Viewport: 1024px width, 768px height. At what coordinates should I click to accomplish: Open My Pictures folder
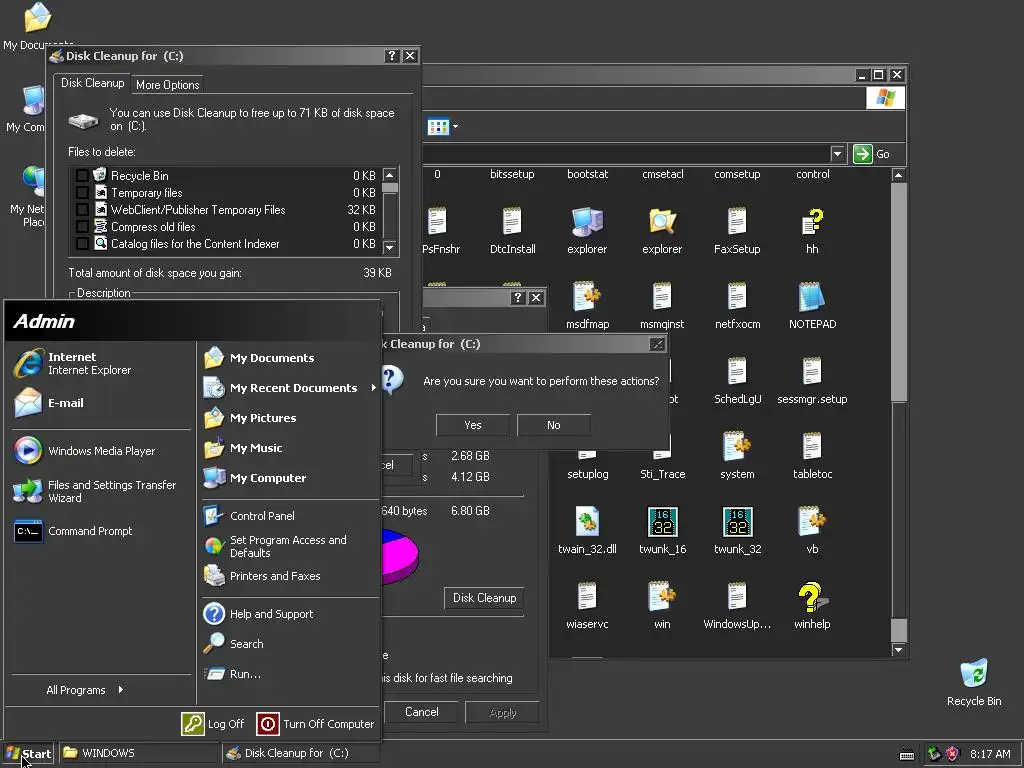click(x=250, y=418)
